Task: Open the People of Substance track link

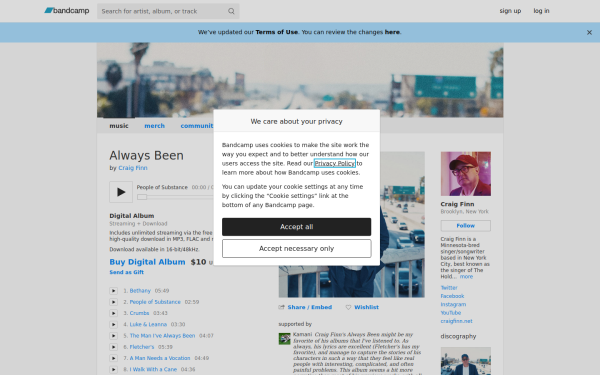Action: click(x=155, y=302)
